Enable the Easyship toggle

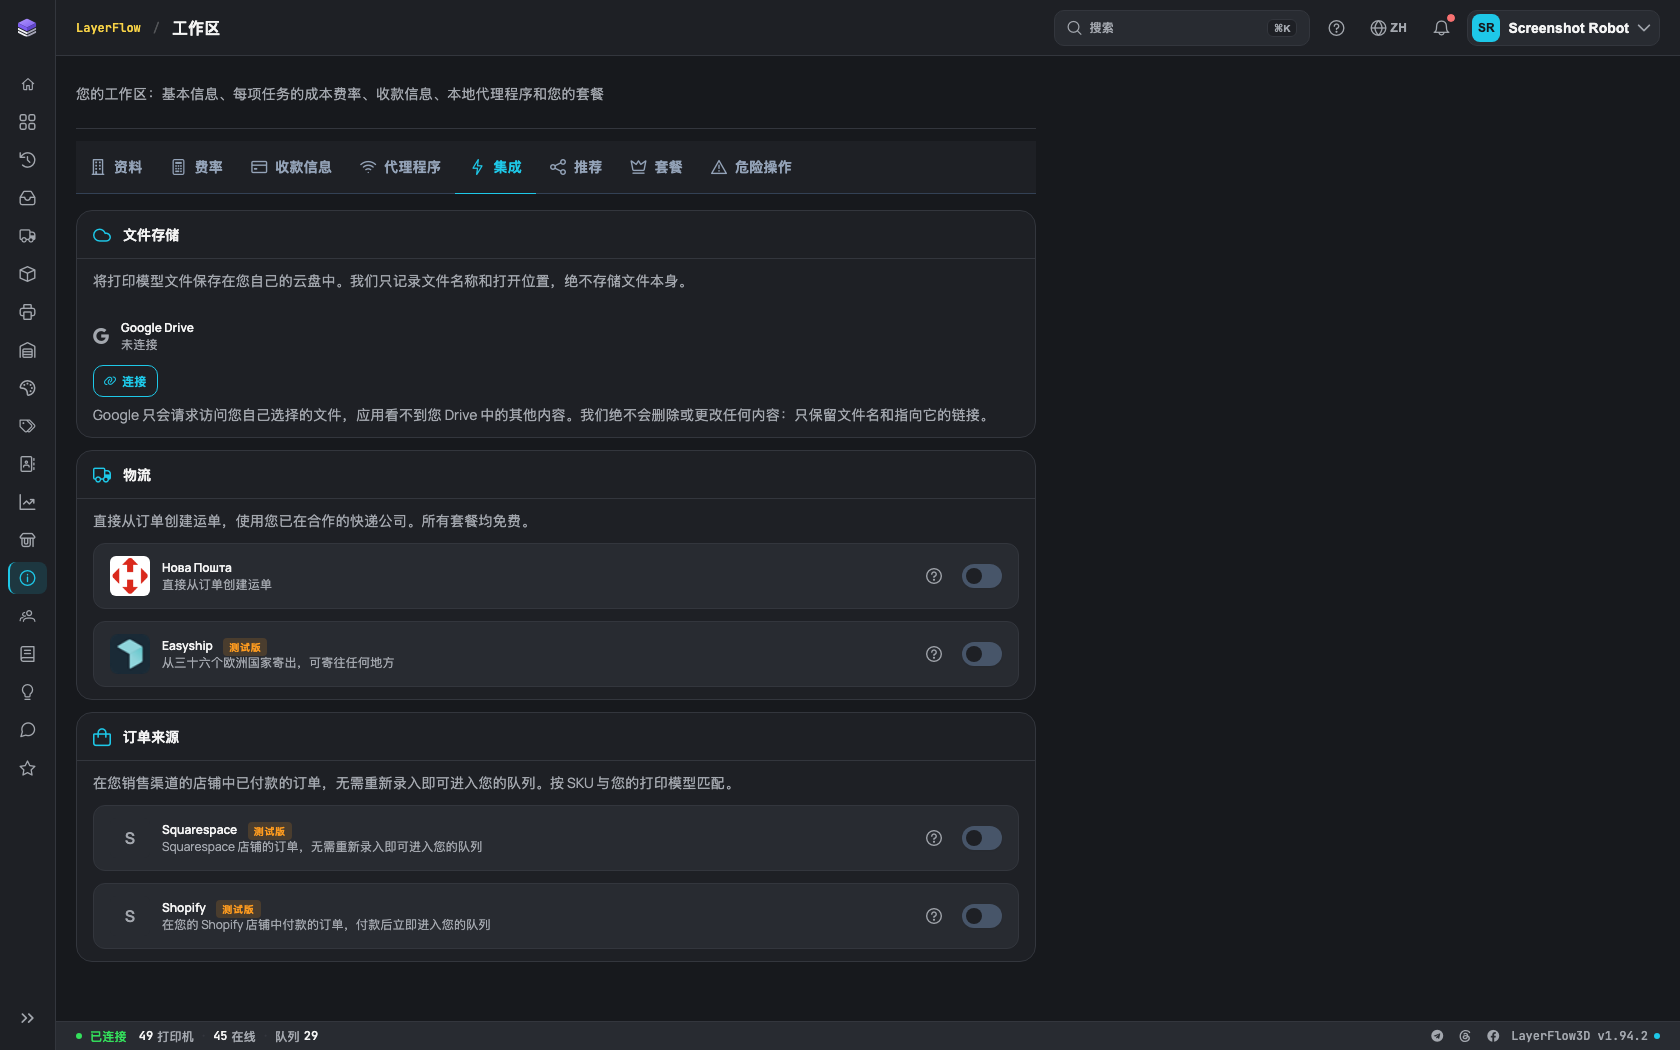982,654
